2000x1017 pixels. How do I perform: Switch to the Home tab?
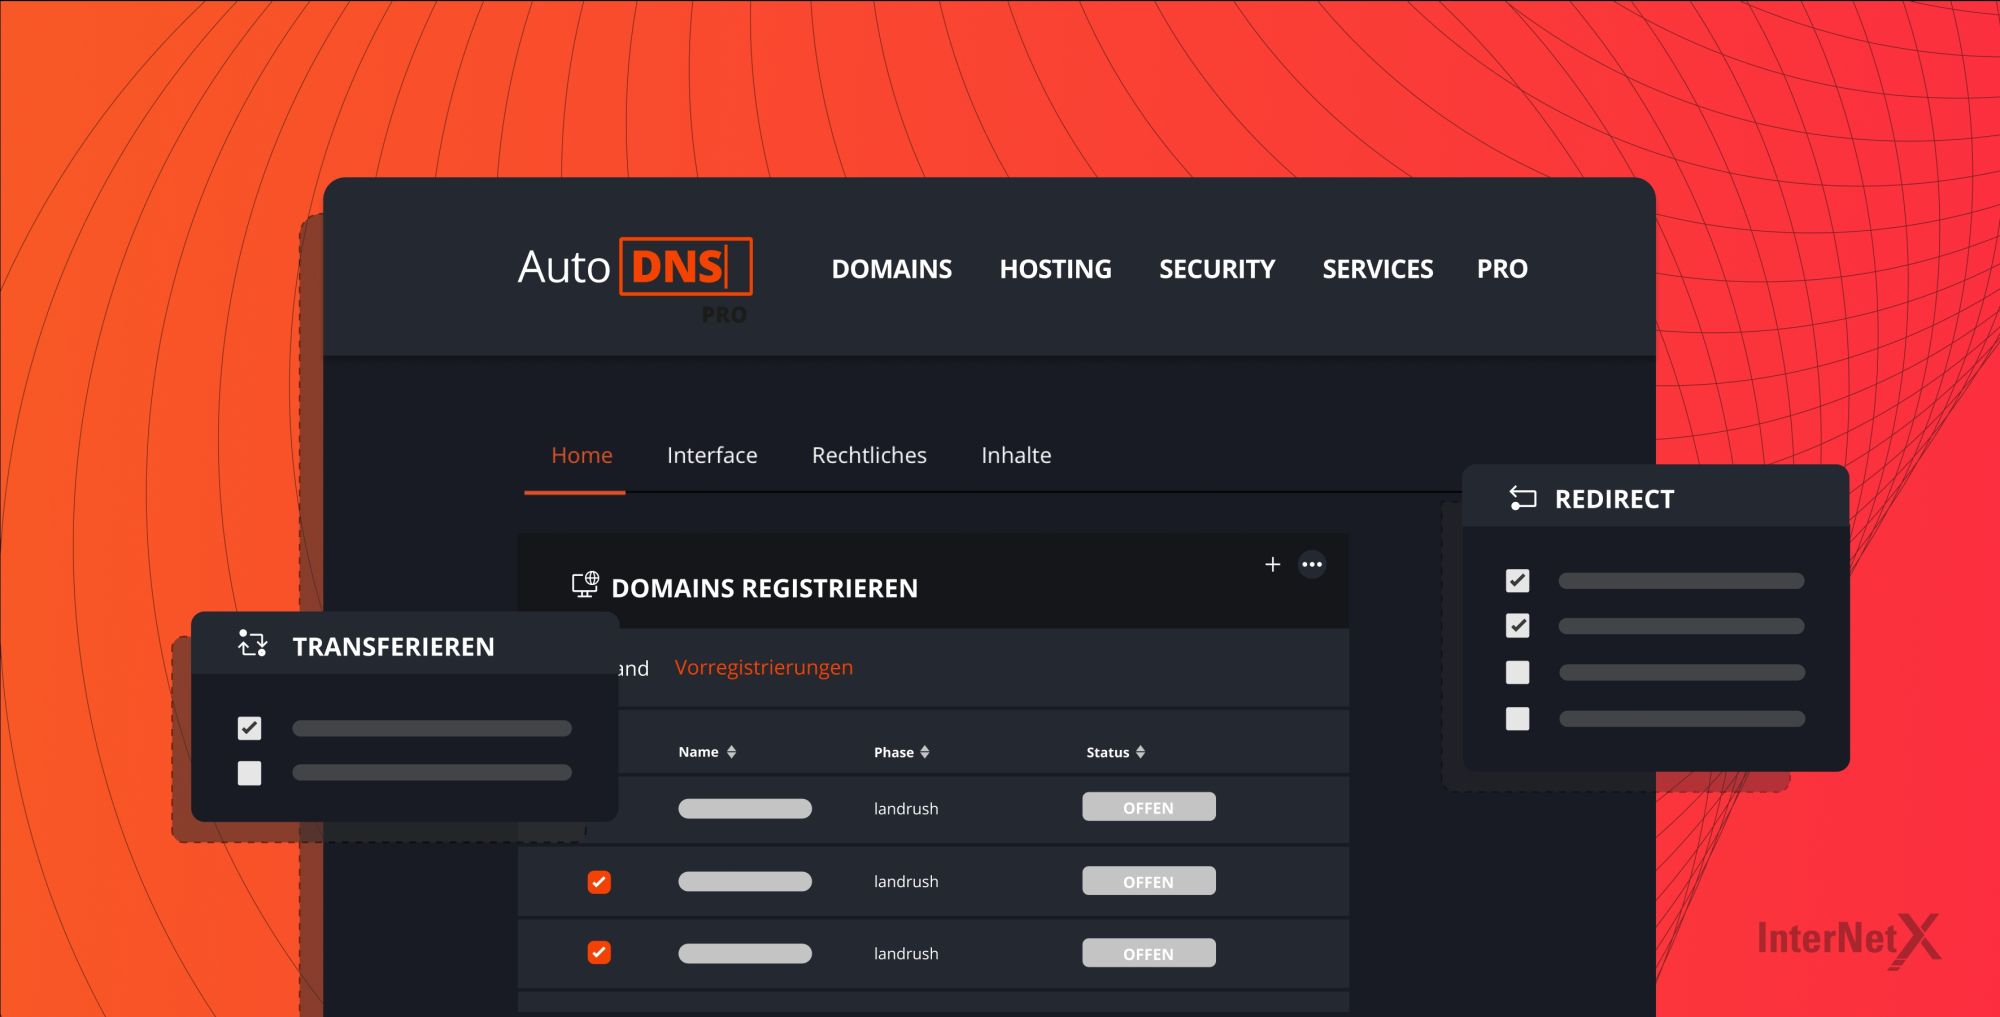coord(582,455)
